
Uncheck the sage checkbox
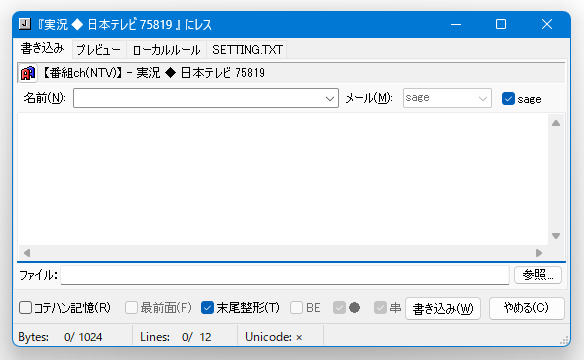pyautogui.click(x=508, y=99)
